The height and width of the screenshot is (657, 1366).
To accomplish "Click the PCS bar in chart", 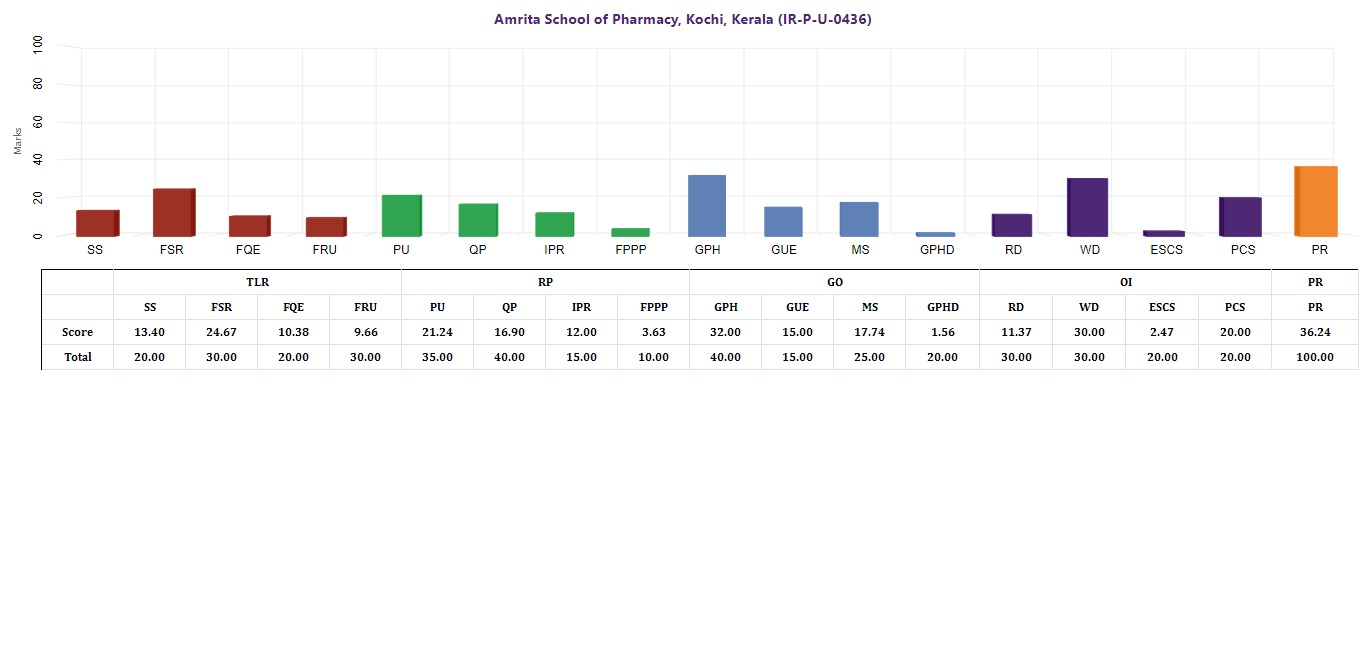I will [x=1241, y=217].
